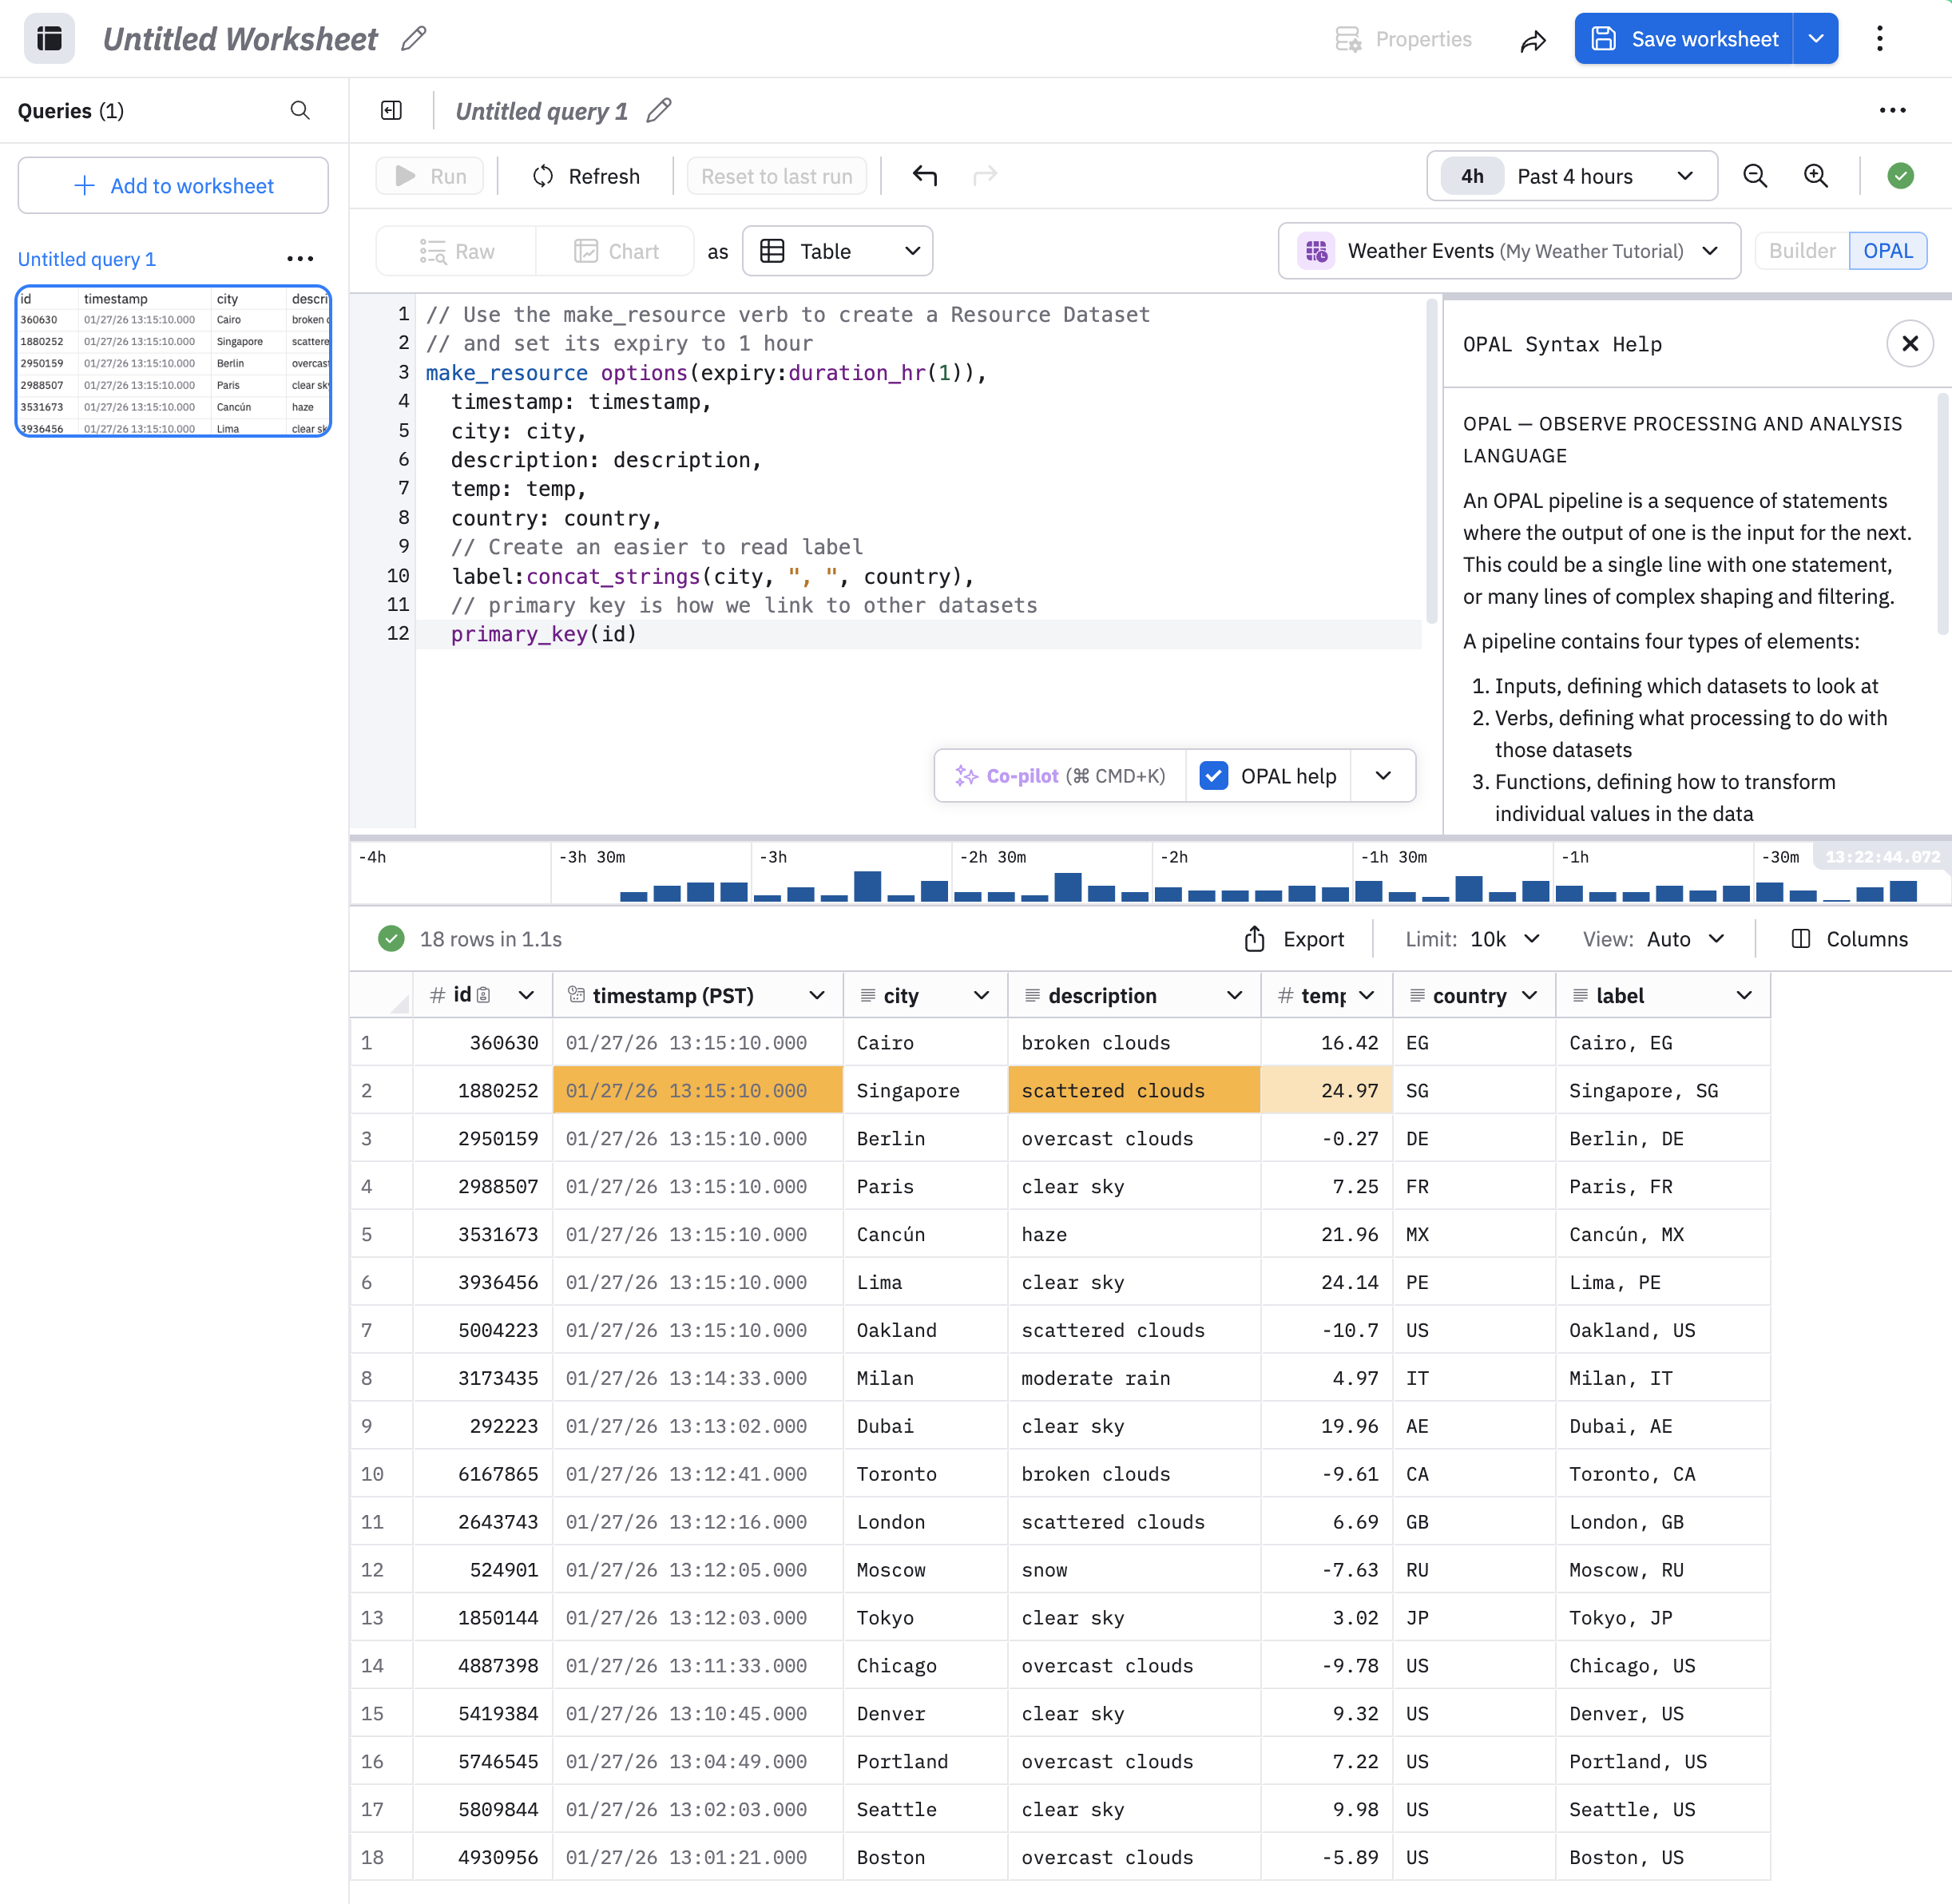Open the Table visualization dropdown
This screenshot has height=1904, width=1952.
point(838,251)
